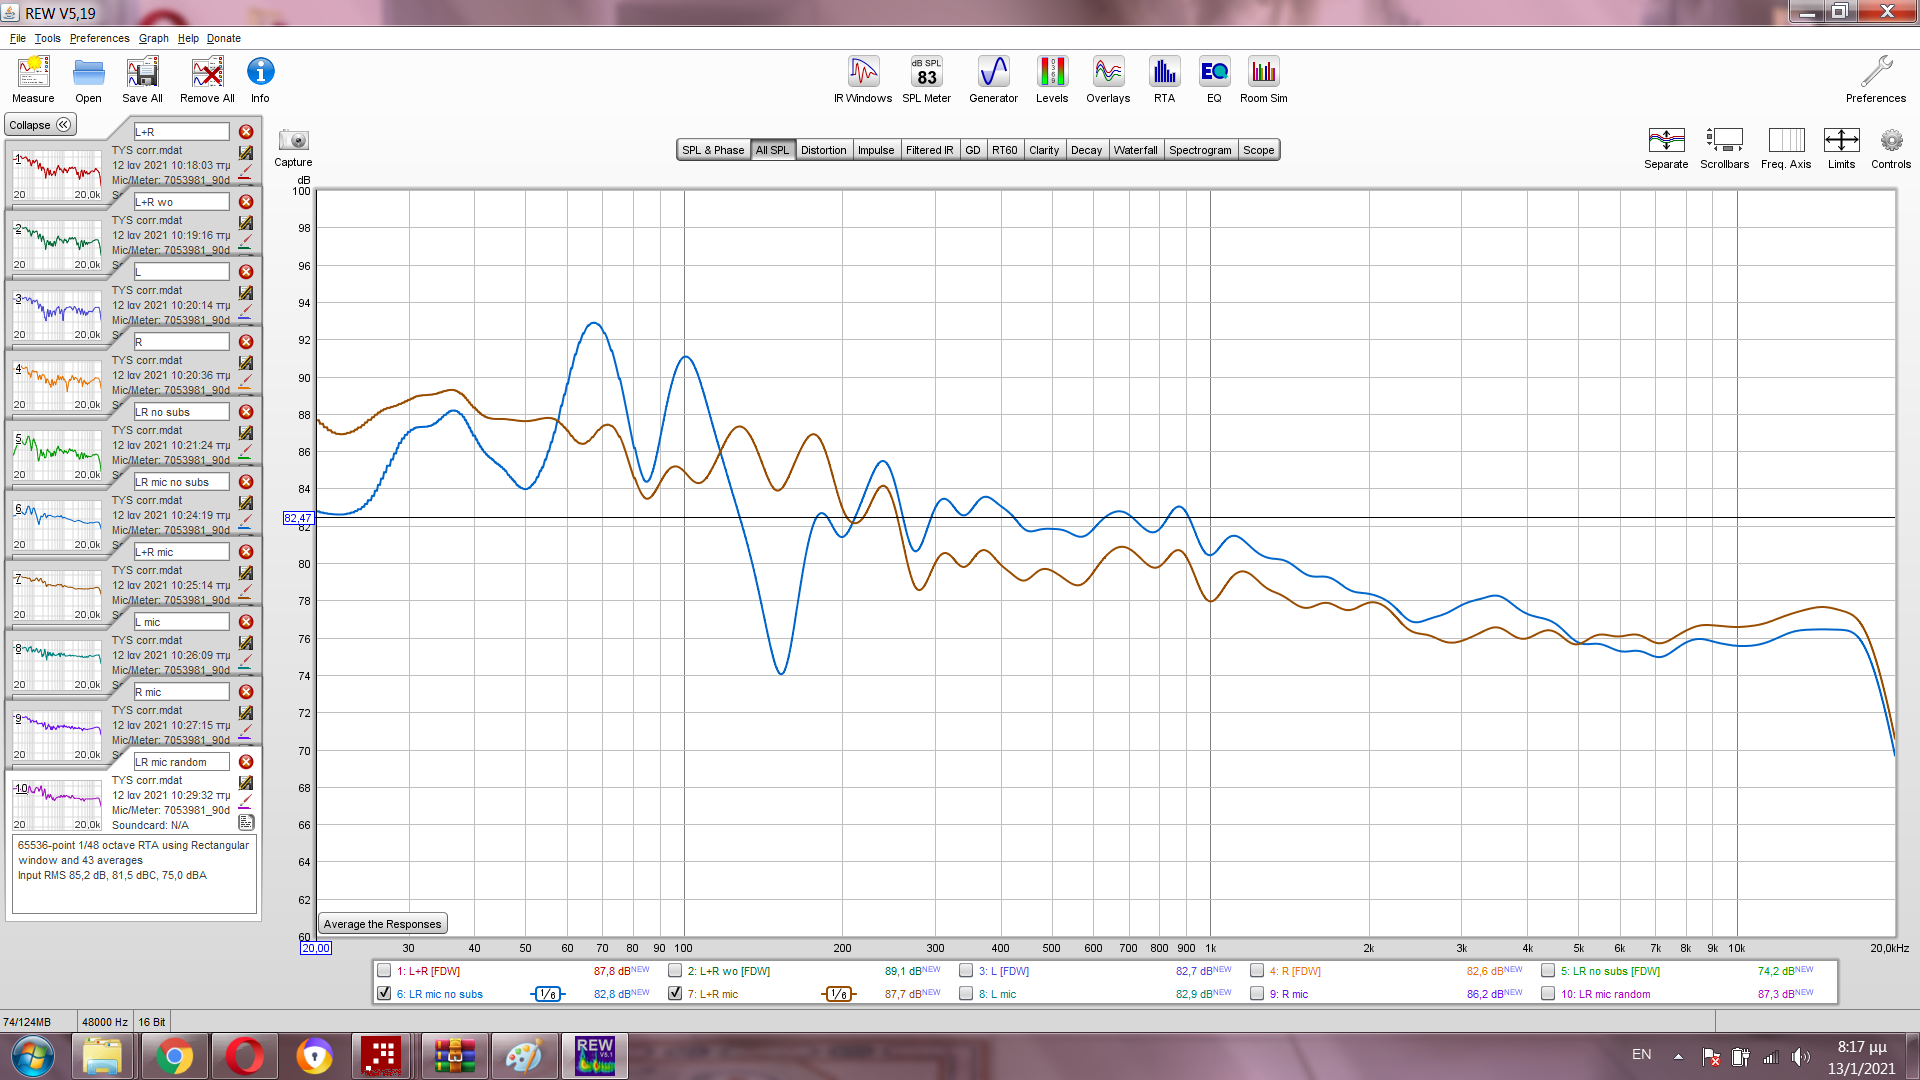Screen dimensions: 1920x1080
Task: Enable the L mic trace checkbox
Action: 966,993
